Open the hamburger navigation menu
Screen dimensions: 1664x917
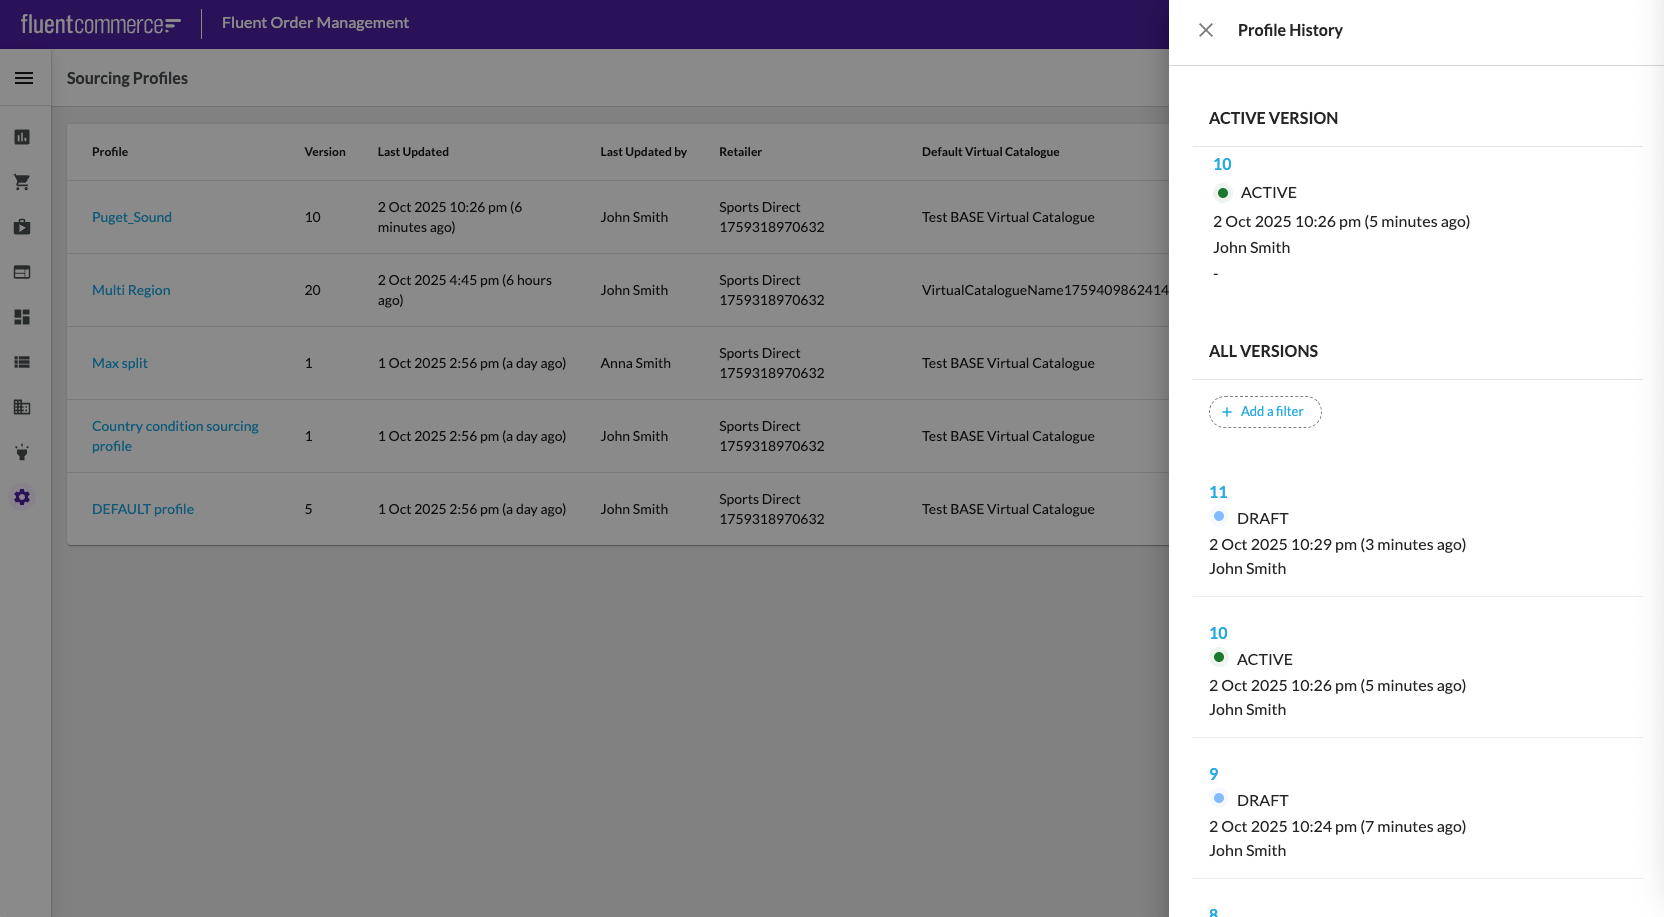click(x=24, y=78)
